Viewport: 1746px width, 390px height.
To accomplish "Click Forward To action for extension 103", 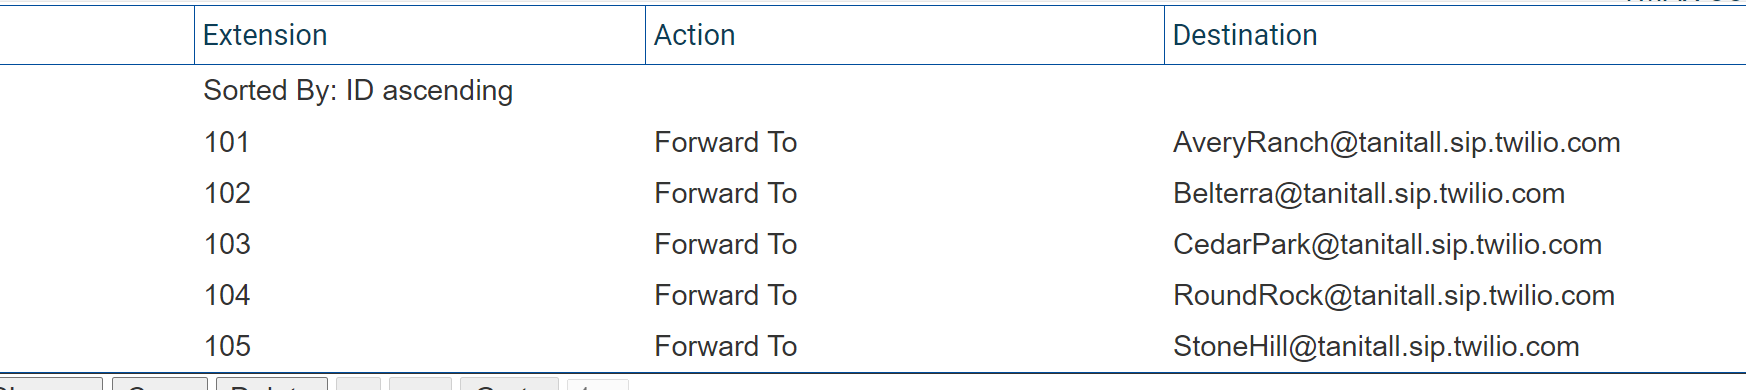I will click(725, 244).
